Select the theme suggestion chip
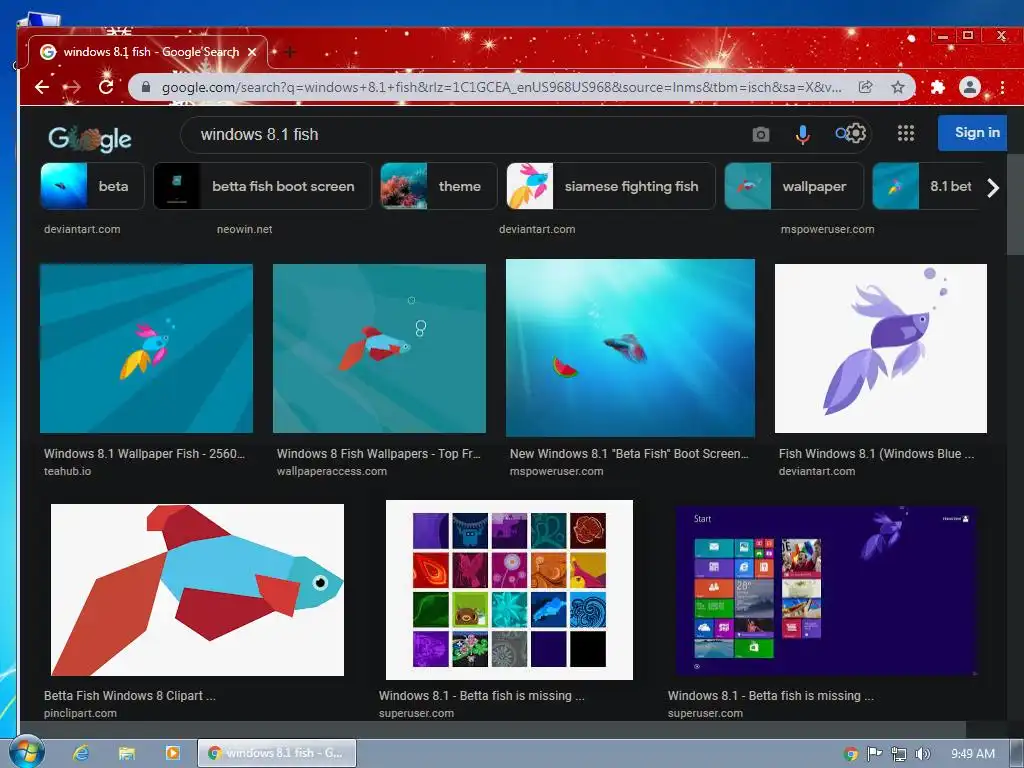Viewport: 1024px width, 768px height. (x=439, y=186)
